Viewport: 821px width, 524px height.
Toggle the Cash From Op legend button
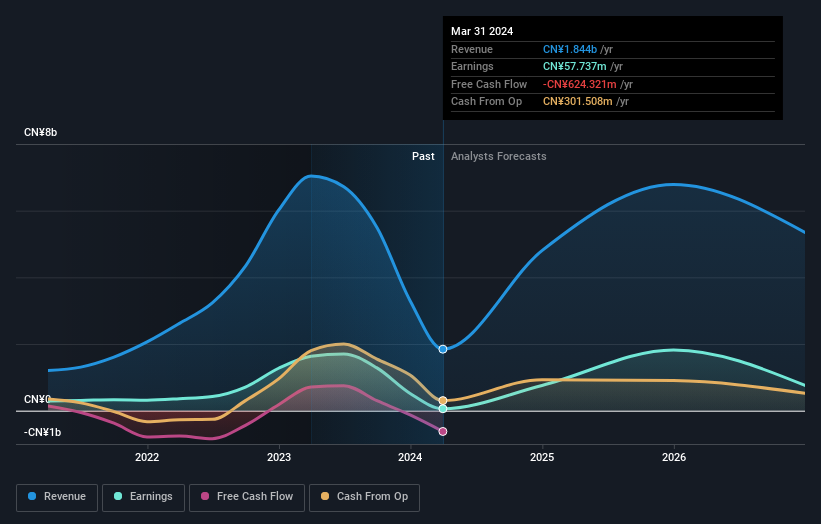point(364,497)
